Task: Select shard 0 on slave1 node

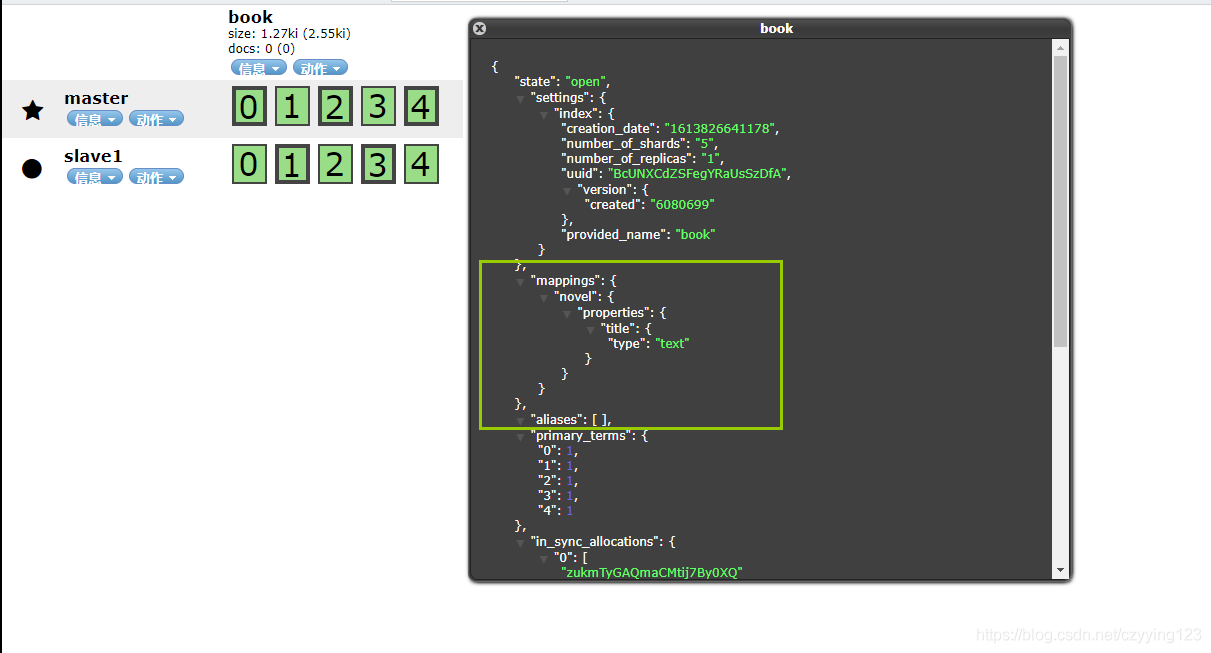Action: (249, 164)
